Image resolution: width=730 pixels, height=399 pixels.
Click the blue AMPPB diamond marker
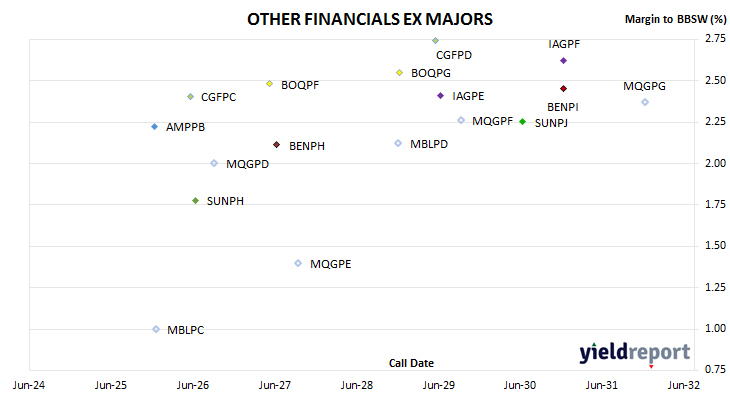click(155, 127)
